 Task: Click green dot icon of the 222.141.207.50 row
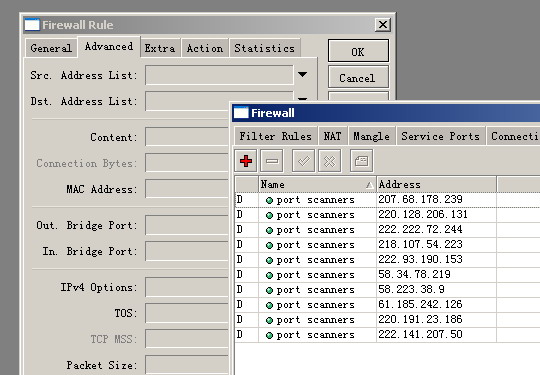click(x=269, y=335)
